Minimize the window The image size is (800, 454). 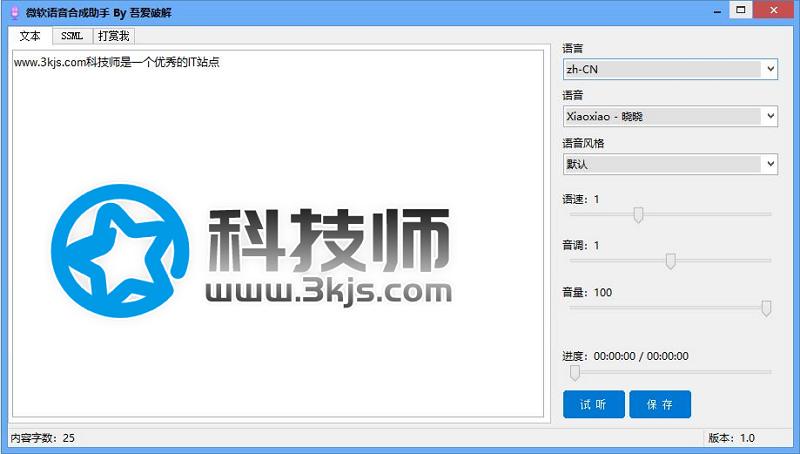point(717,11)
